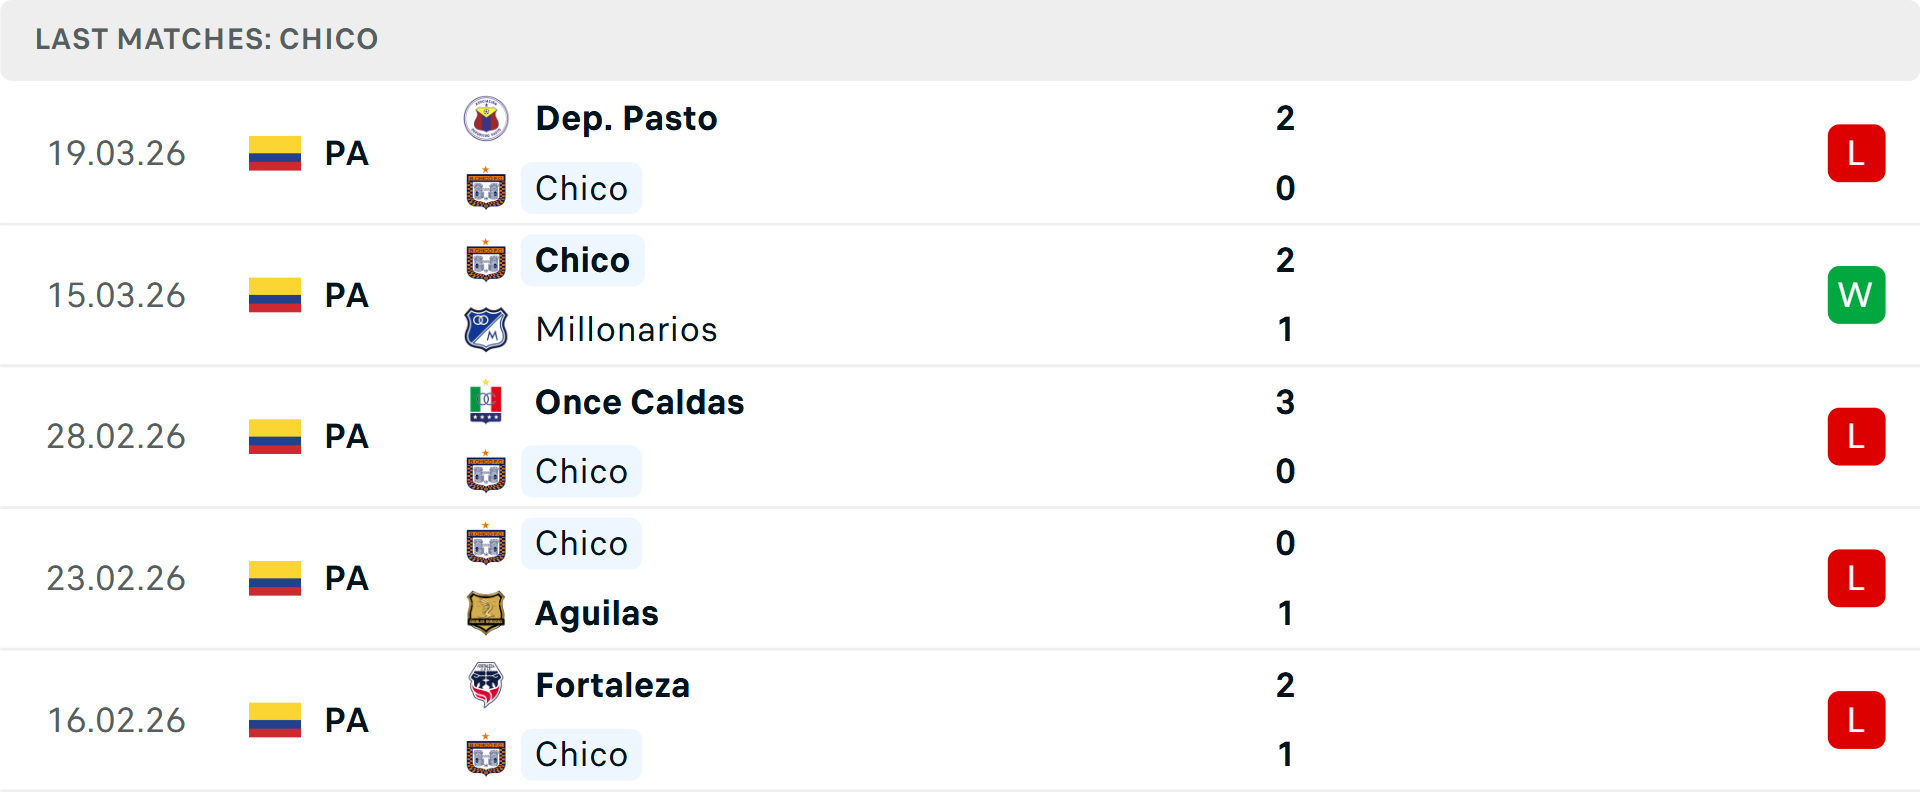This screenshot has height=792, width=1920.
Task: Click the L badge for Dep. Pasto match
Action: point(1856,153)
